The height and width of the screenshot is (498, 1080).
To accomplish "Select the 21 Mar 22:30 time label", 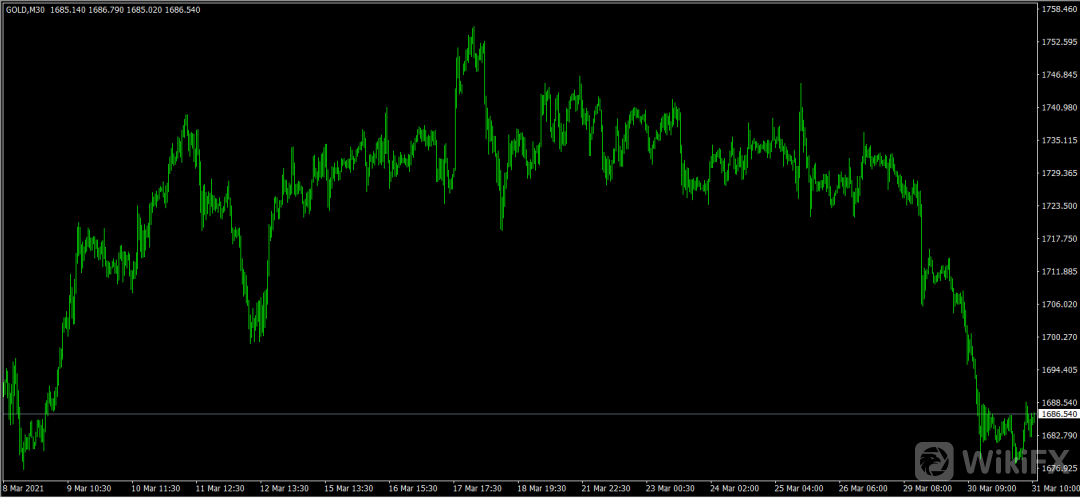I will pos(603,490).
